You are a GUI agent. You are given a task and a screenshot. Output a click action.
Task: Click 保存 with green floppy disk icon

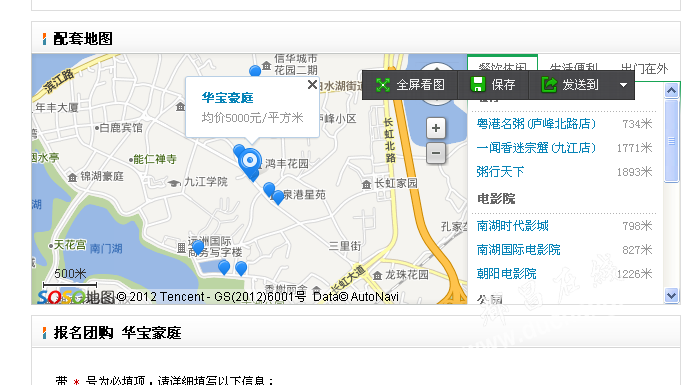(x=493, y=85)
